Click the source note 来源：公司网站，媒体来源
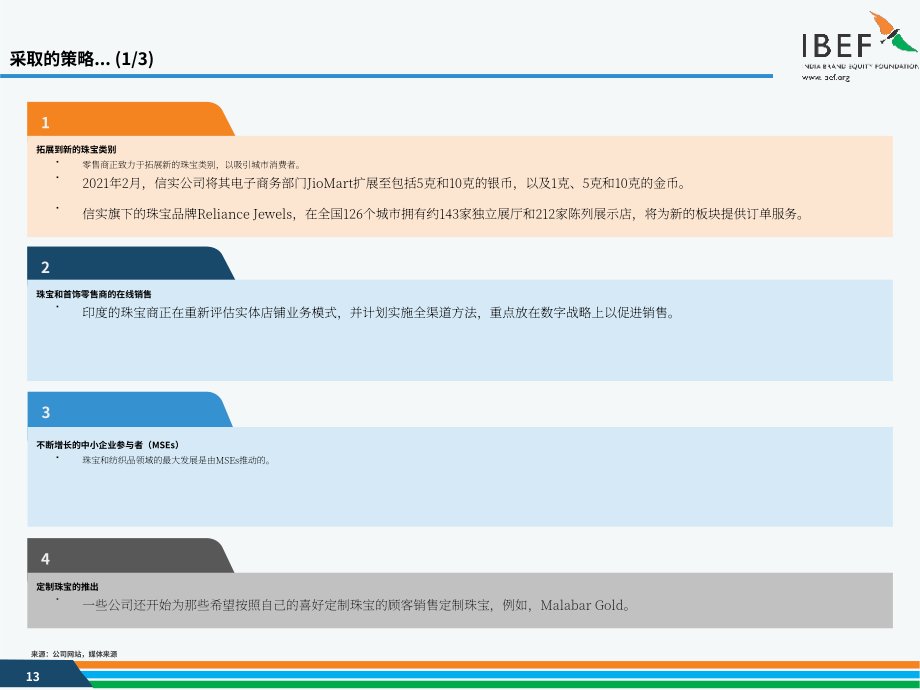Viewport: 920px width, 690px height. (75, 654)
